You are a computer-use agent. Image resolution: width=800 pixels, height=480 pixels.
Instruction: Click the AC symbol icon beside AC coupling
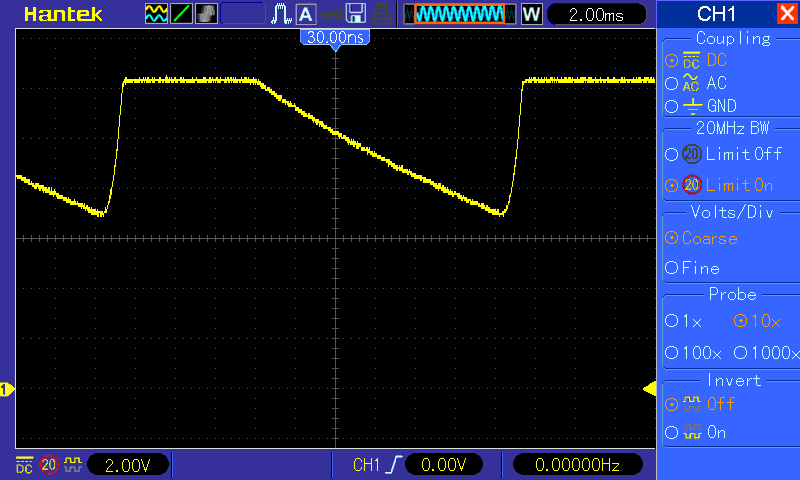[x=691, y=83]
